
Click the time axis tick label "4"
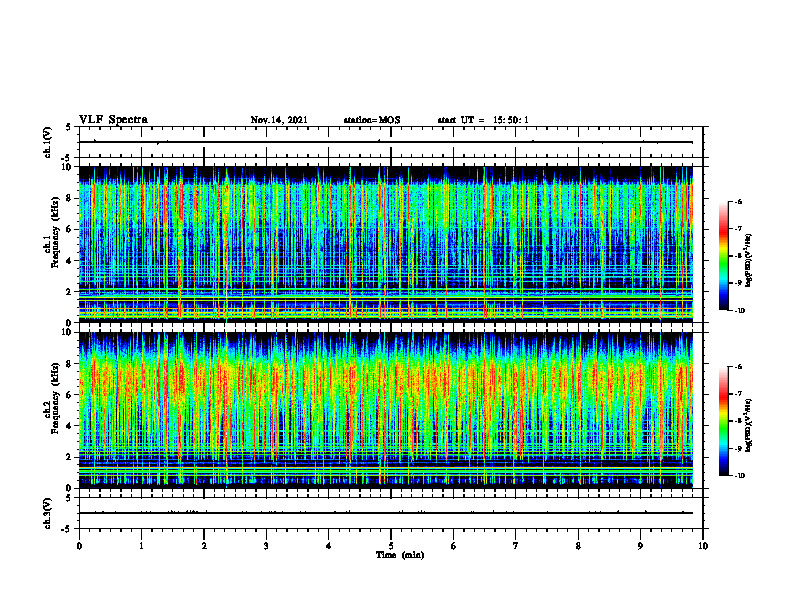coord(329,546)
